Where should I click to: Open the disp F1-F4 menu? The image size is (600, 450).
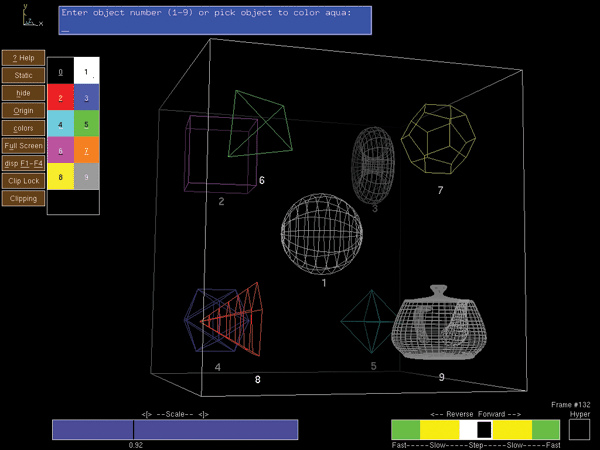pos(23,163)
